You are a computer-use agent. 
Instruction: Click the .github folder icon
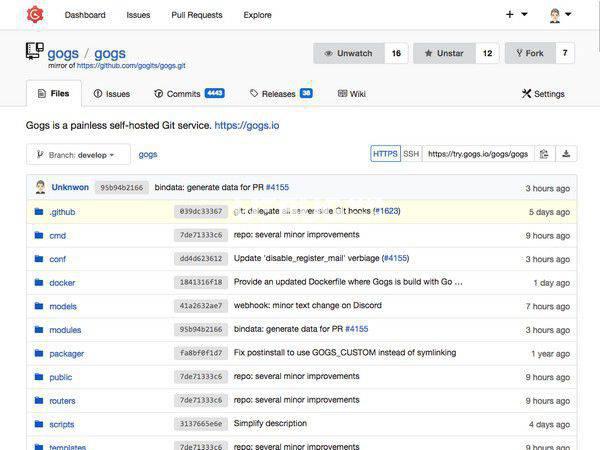point(39,212)
